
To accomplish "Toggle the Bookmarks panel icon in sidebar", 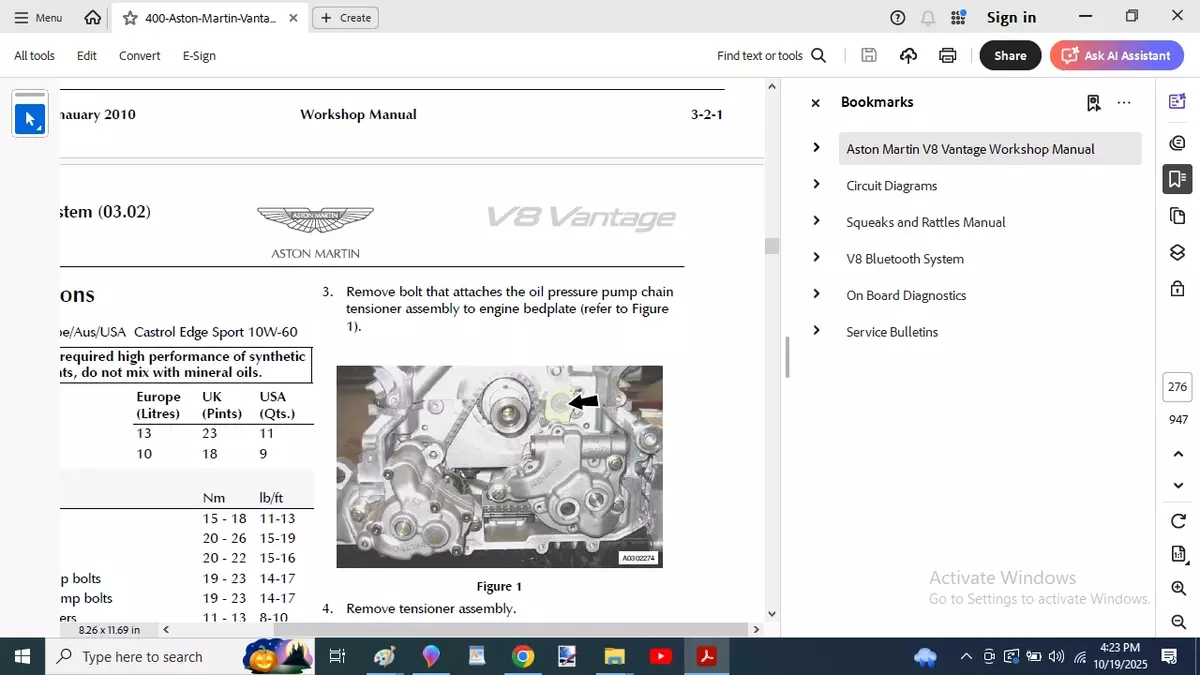I will pos(1177,179).
